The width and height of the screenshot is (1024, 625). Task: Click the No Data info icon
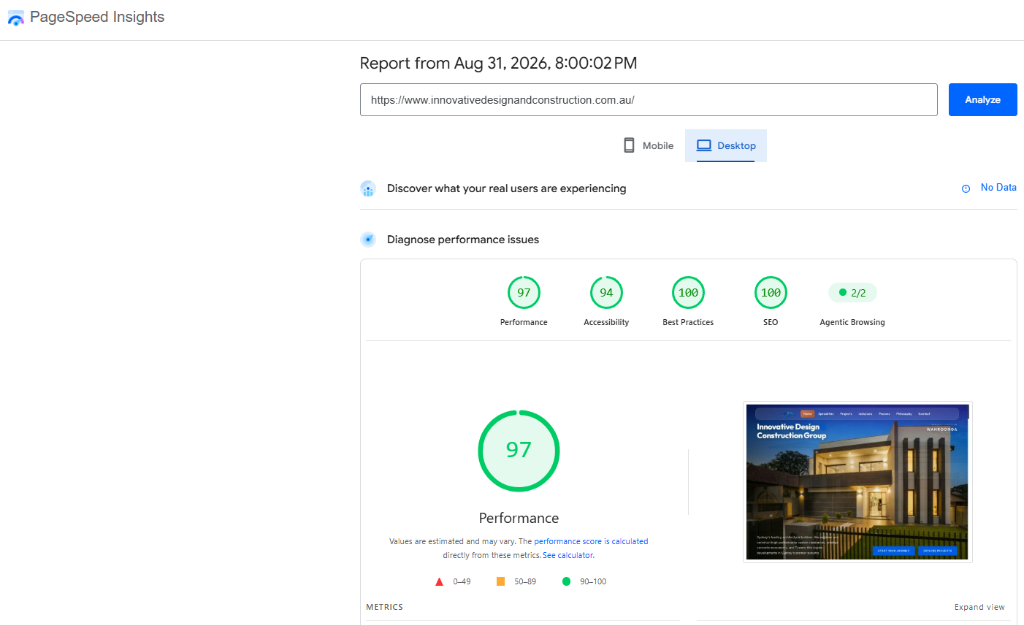pyautogui.click(x=966, y=189)
